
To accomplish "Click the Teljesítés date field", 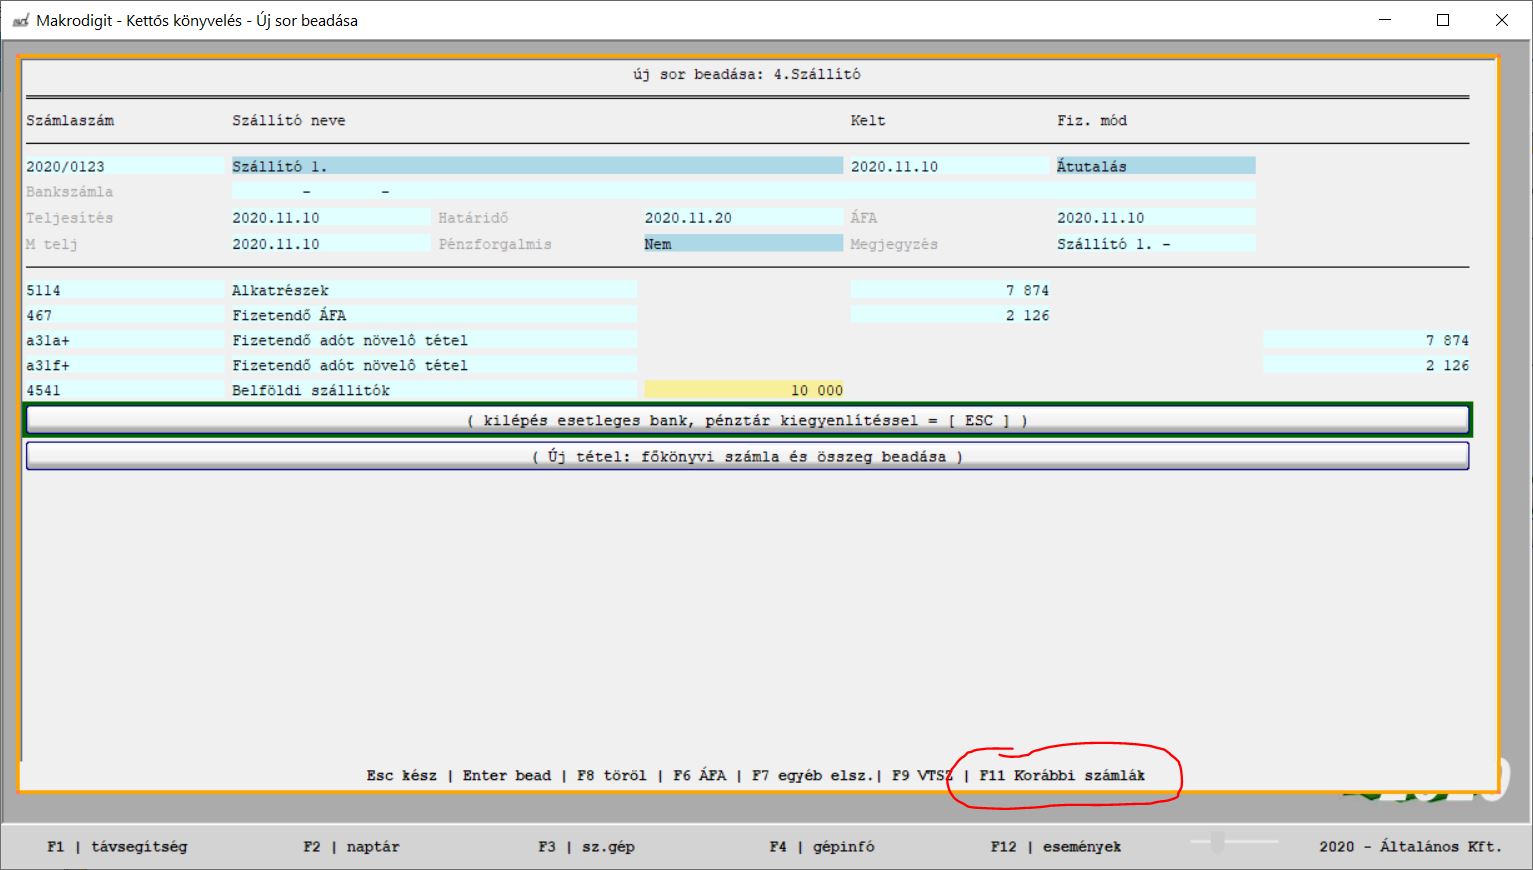I will (x=331, y=217).
